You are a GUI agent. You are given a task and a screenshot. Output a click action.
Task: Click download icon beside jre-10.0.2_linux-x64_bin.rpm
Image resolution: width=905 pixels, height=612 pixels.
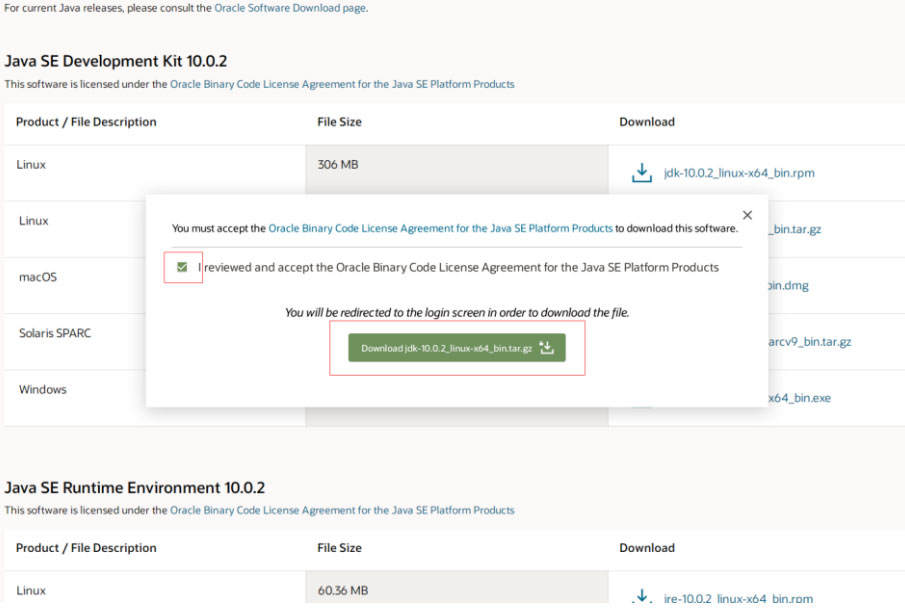[641, 597]
